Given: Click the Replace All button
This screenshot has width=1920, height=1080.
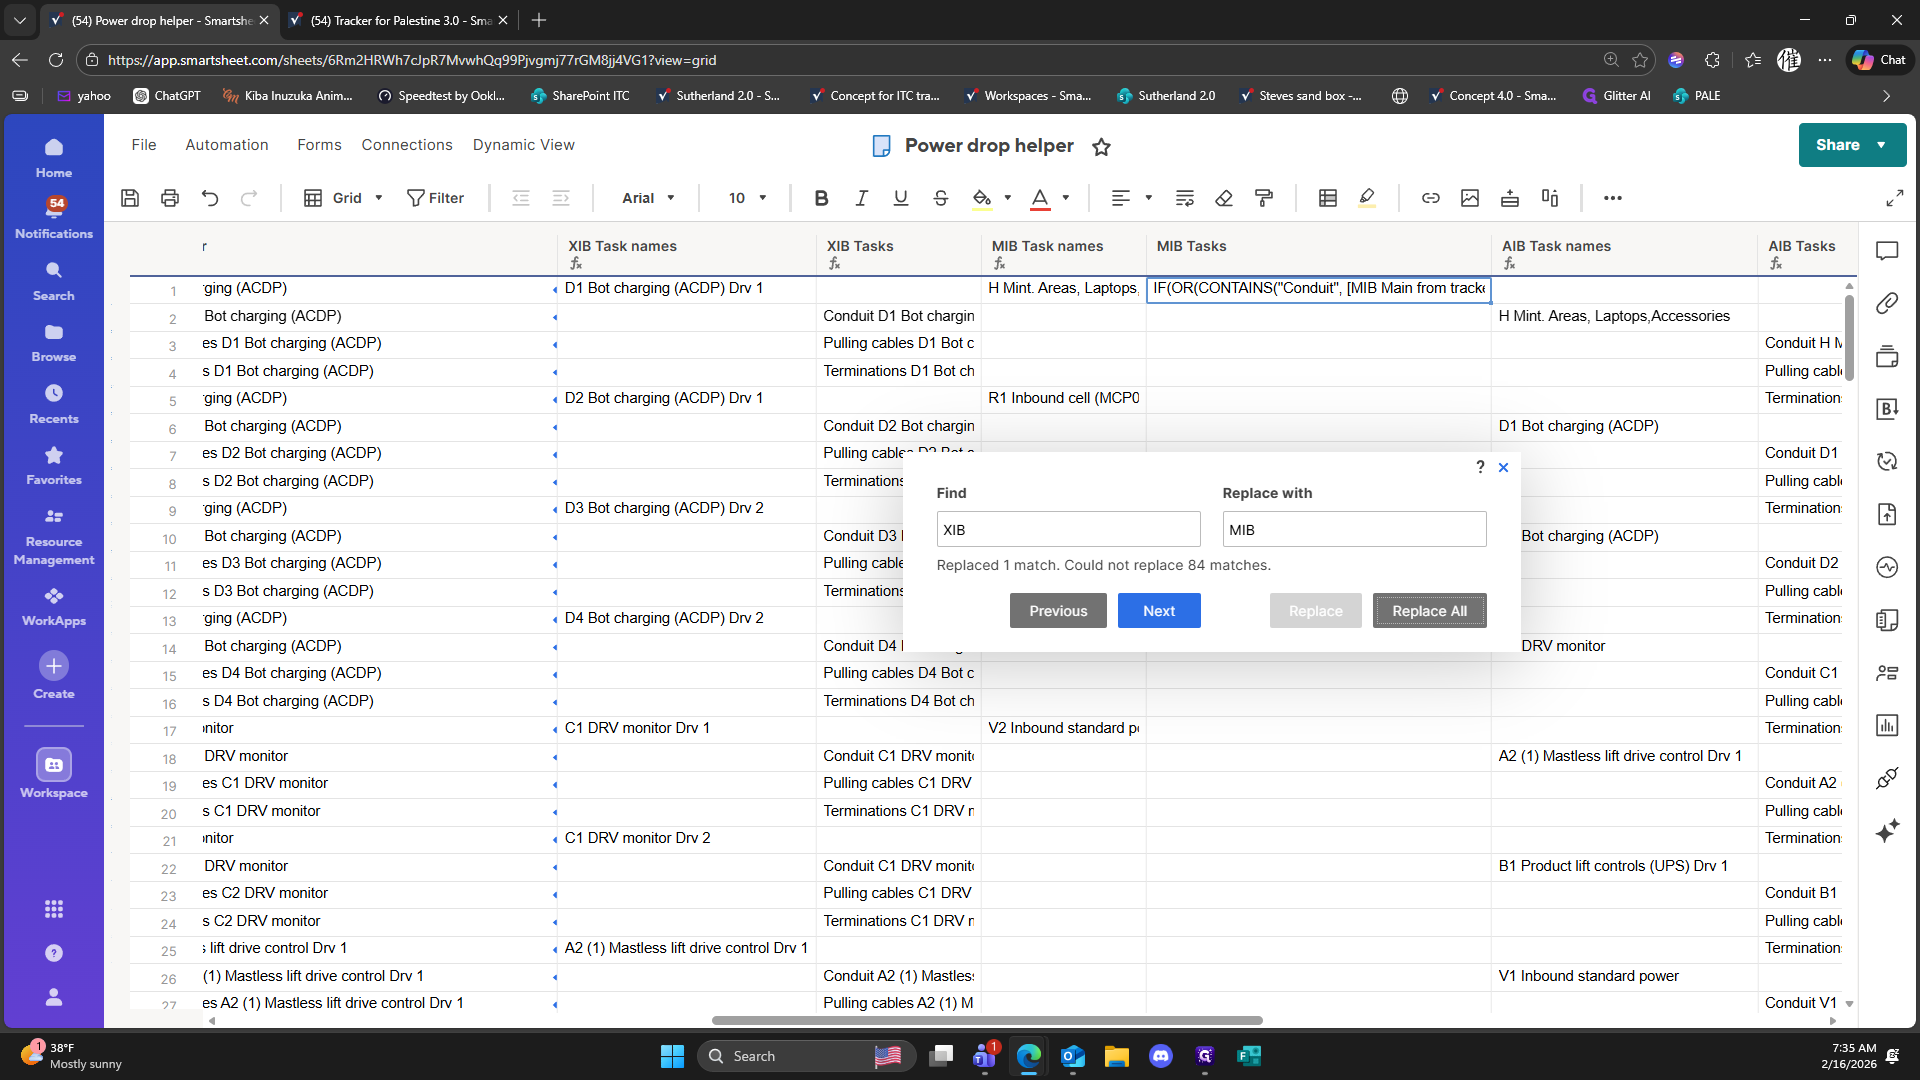Looking at the screenshot, I should click(x=1429, y=611).
